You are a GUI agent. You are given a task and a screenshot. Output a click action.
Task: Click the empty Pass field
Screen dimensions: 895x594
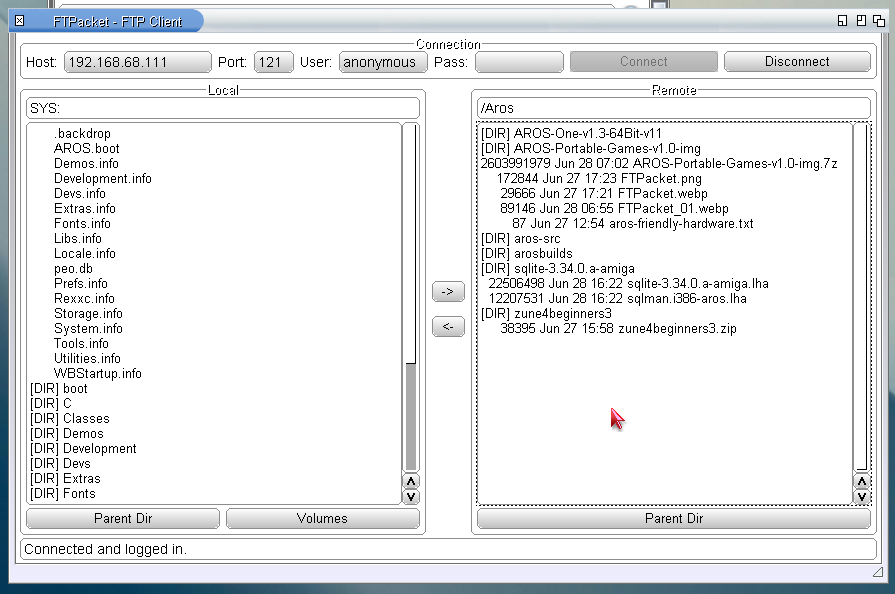coord(519,62)
